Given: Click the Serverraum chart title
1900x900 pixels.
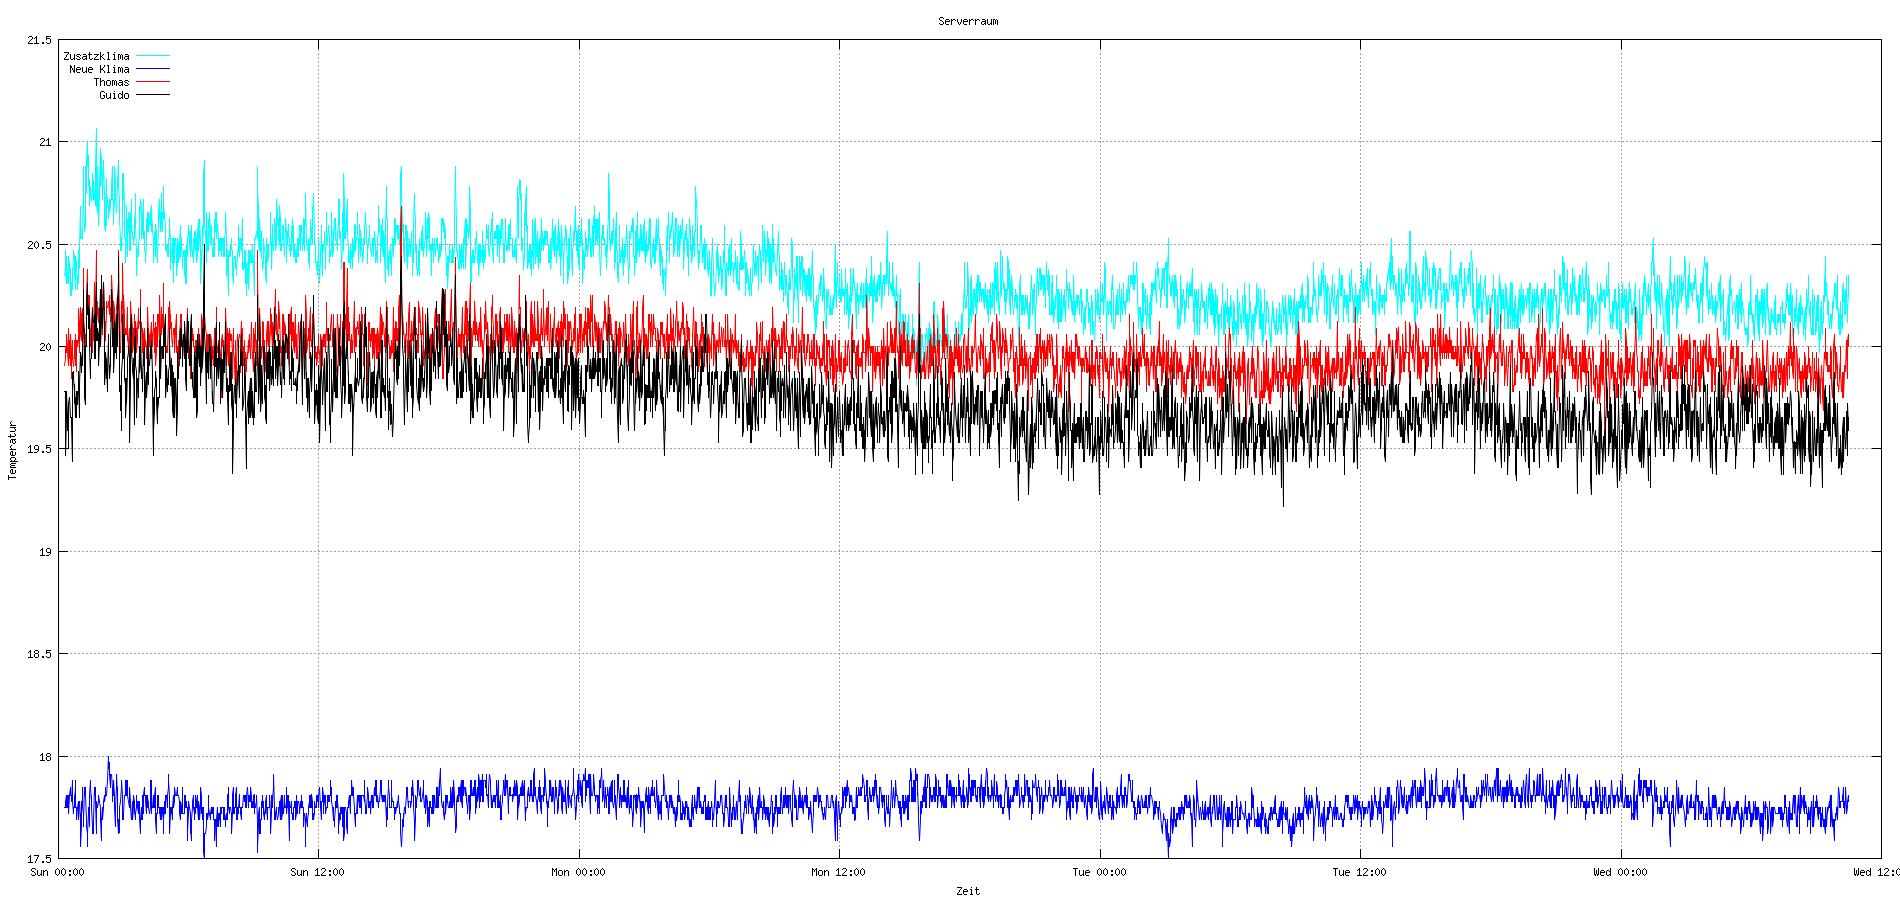Looking at the screenshot, I should (967, 21).
